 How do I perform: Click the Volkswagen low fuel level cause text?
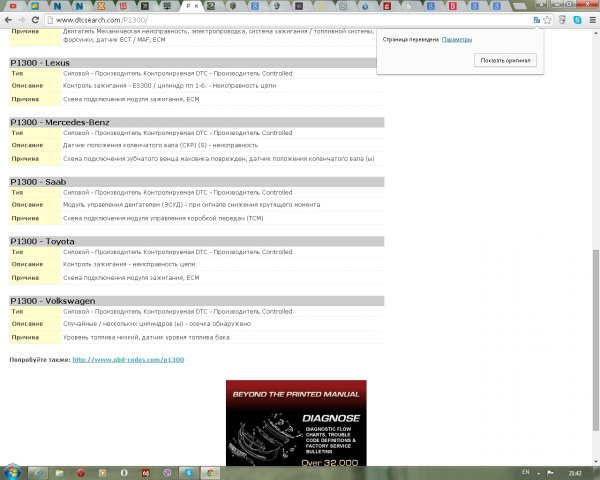pyautogui.click(x=146, y=338)
